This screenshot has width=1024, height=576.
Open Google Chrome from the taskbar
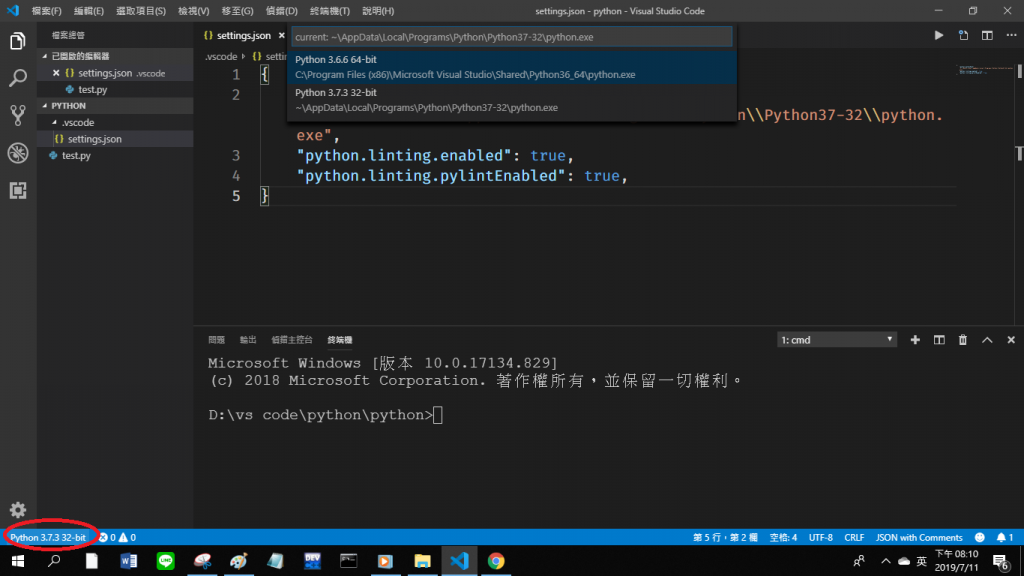(x=496, y=561)
